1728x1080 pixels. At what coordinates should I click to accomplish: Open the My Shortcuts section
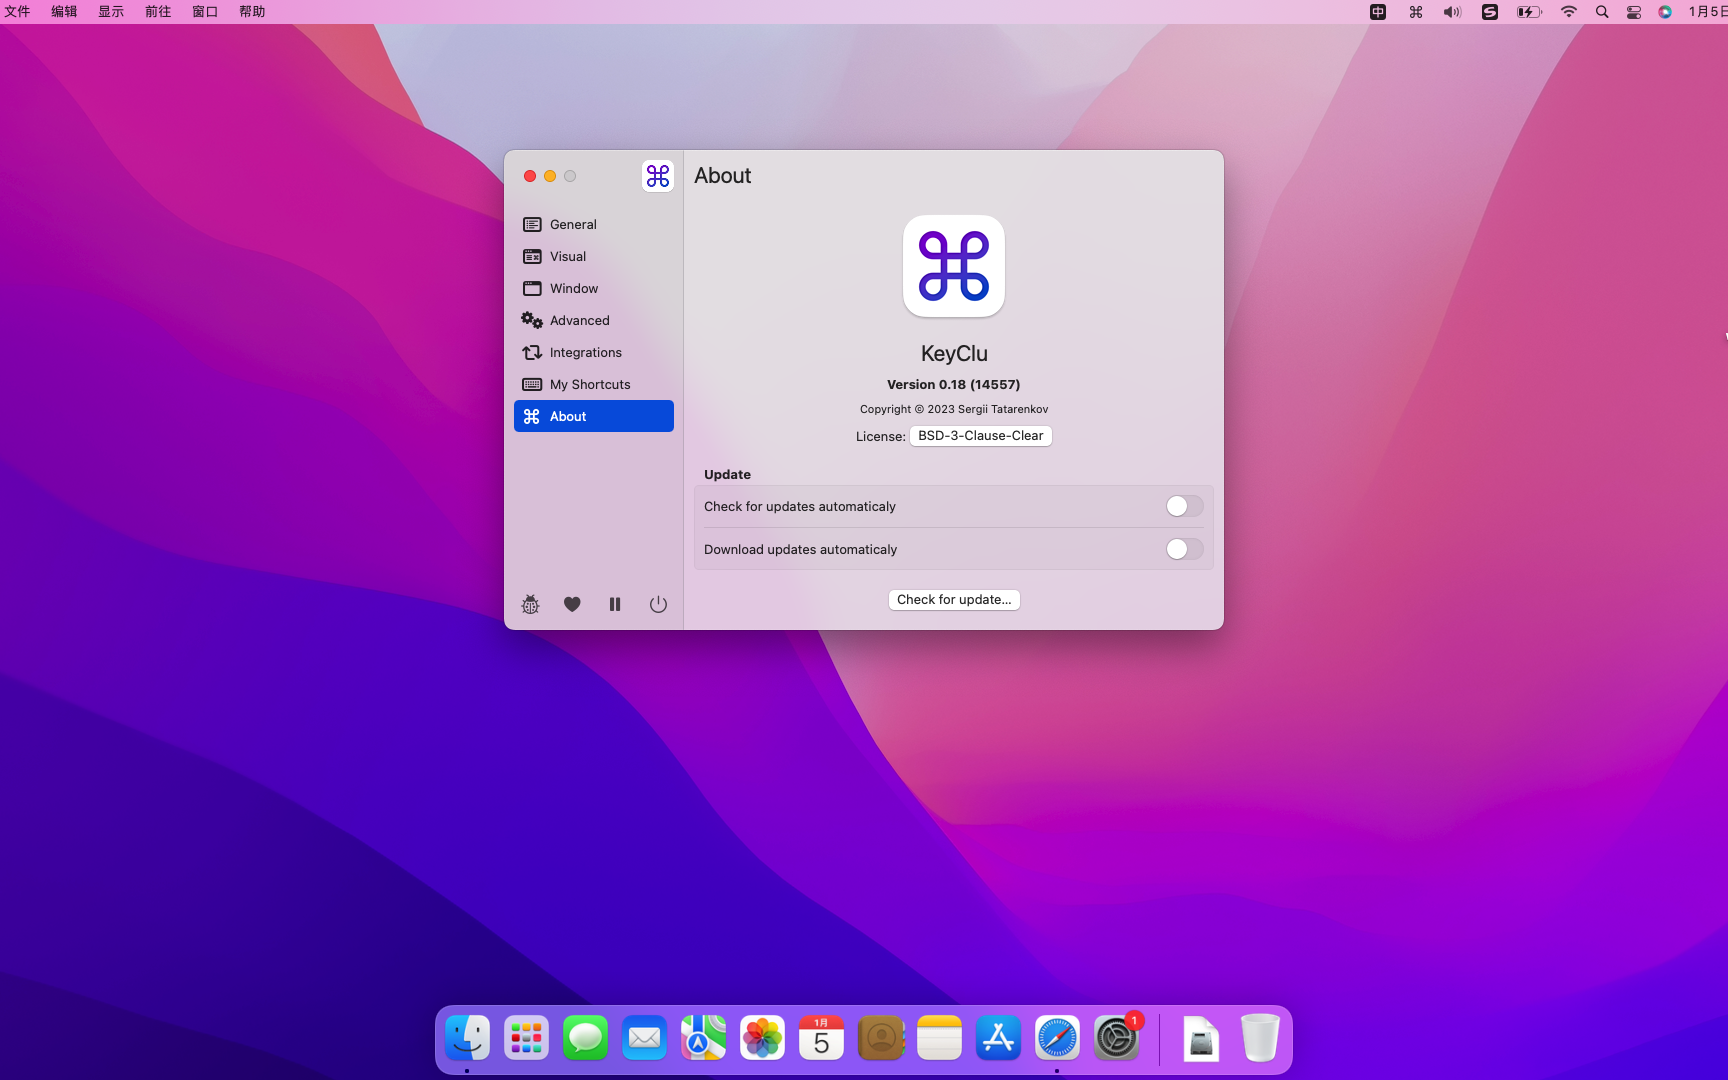593,384
